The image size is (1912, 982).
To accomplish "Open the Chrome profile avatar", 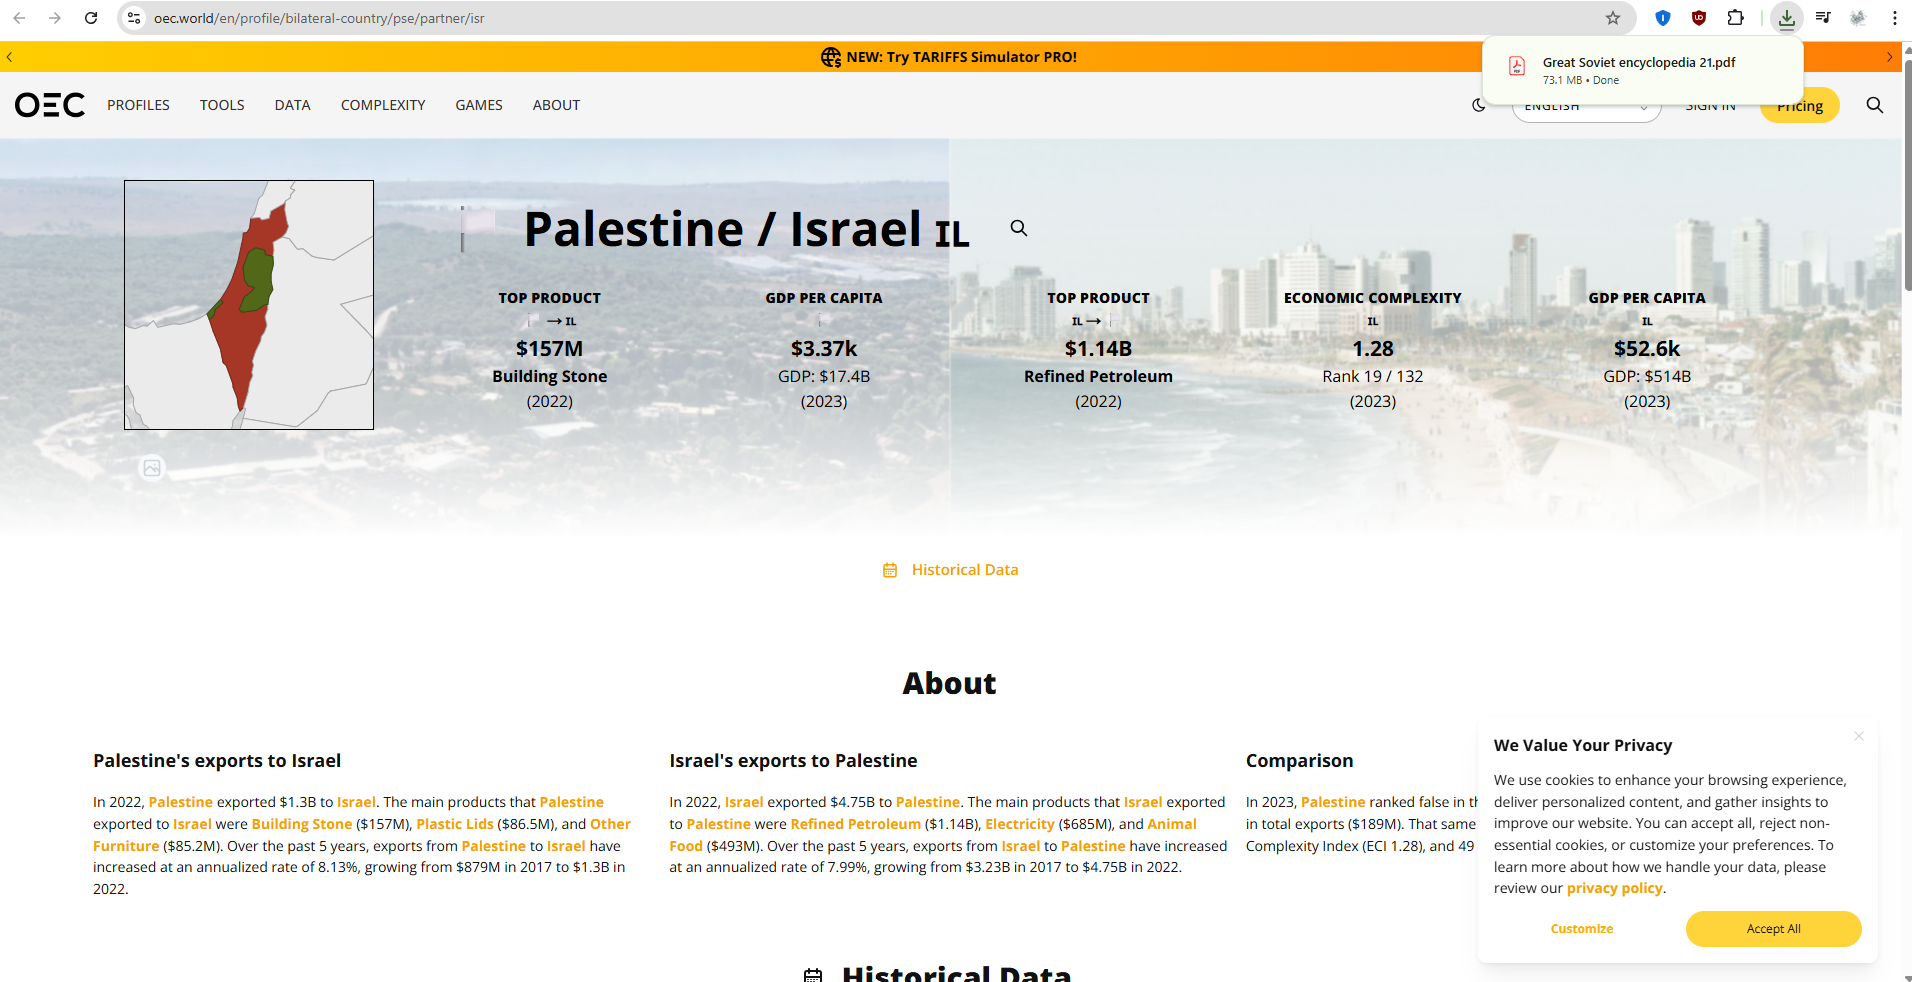I will pyautogui.click(x=1859, y=18).
